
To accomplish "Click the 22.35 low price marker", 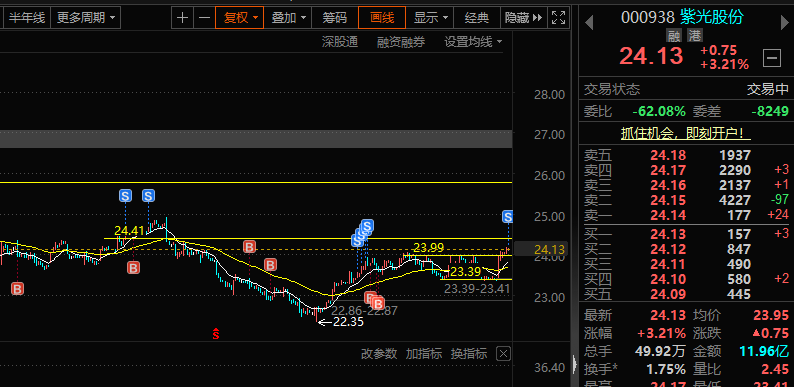I will click(x=348, y=322).
